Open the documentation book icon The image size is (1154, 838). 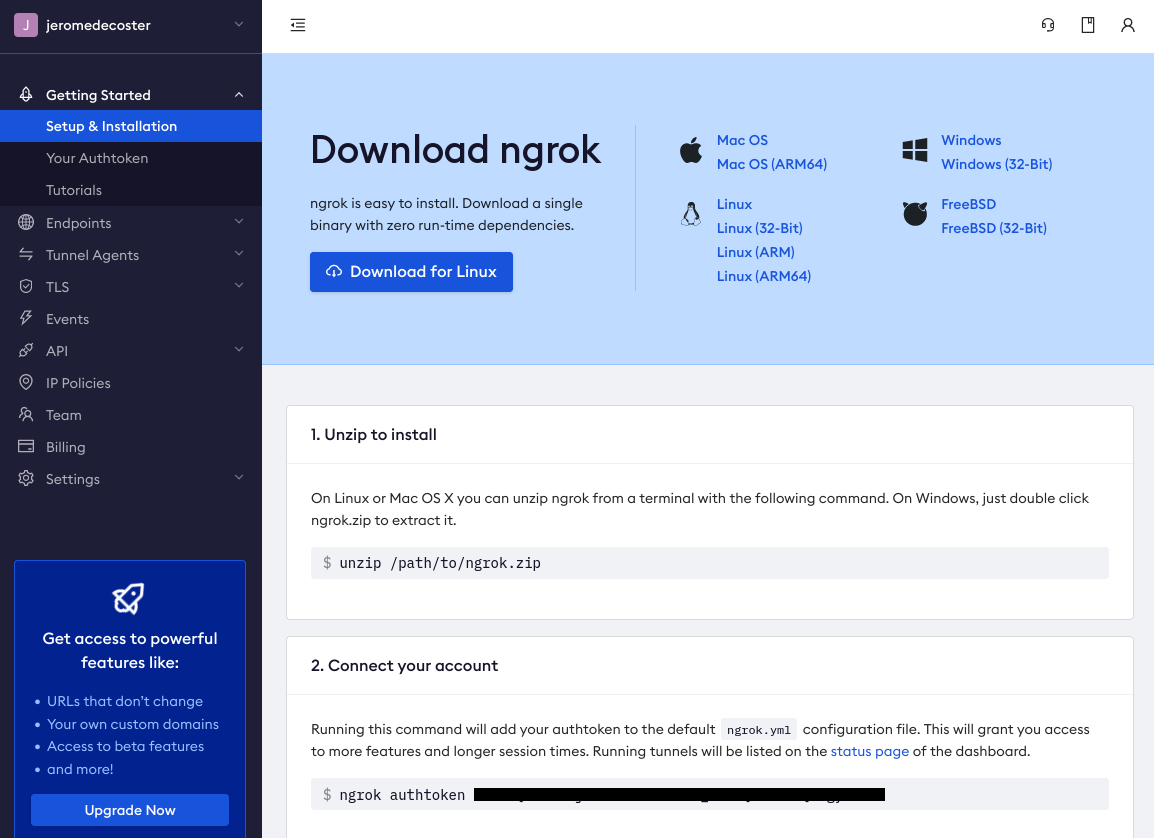[x=1088, y=25]
